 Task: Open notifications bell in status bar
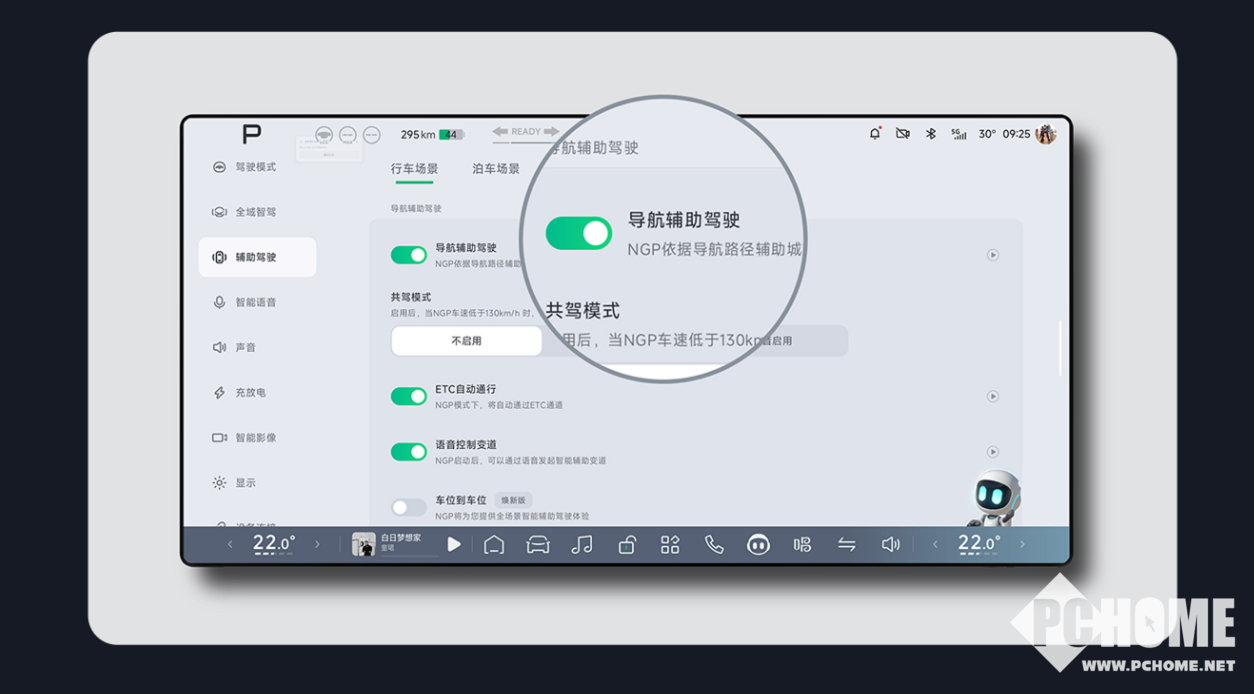tap(875, 134)
